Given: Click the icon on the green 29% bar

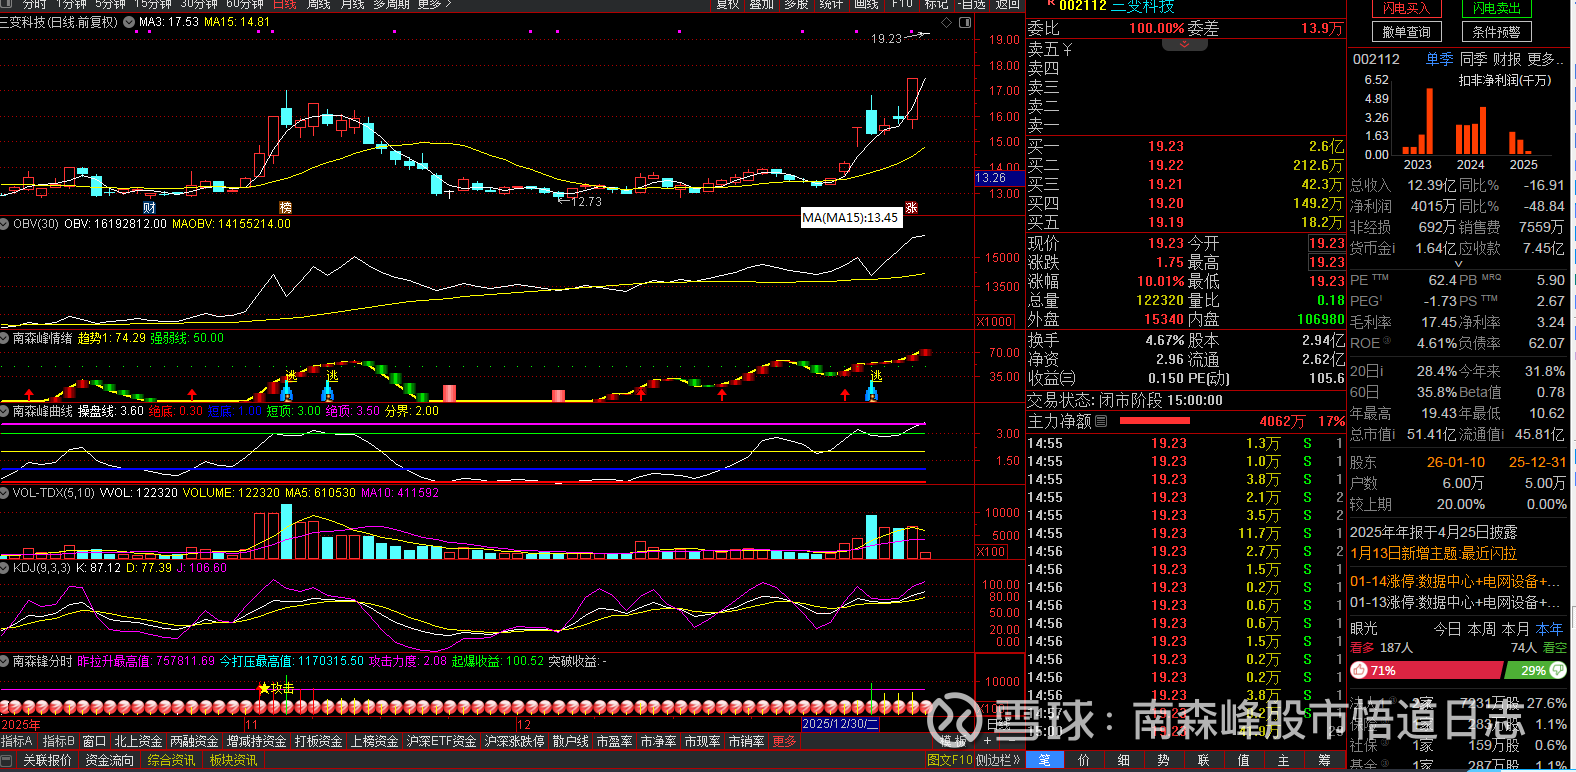Looking at the screenshot, I should pos(1557,670).
